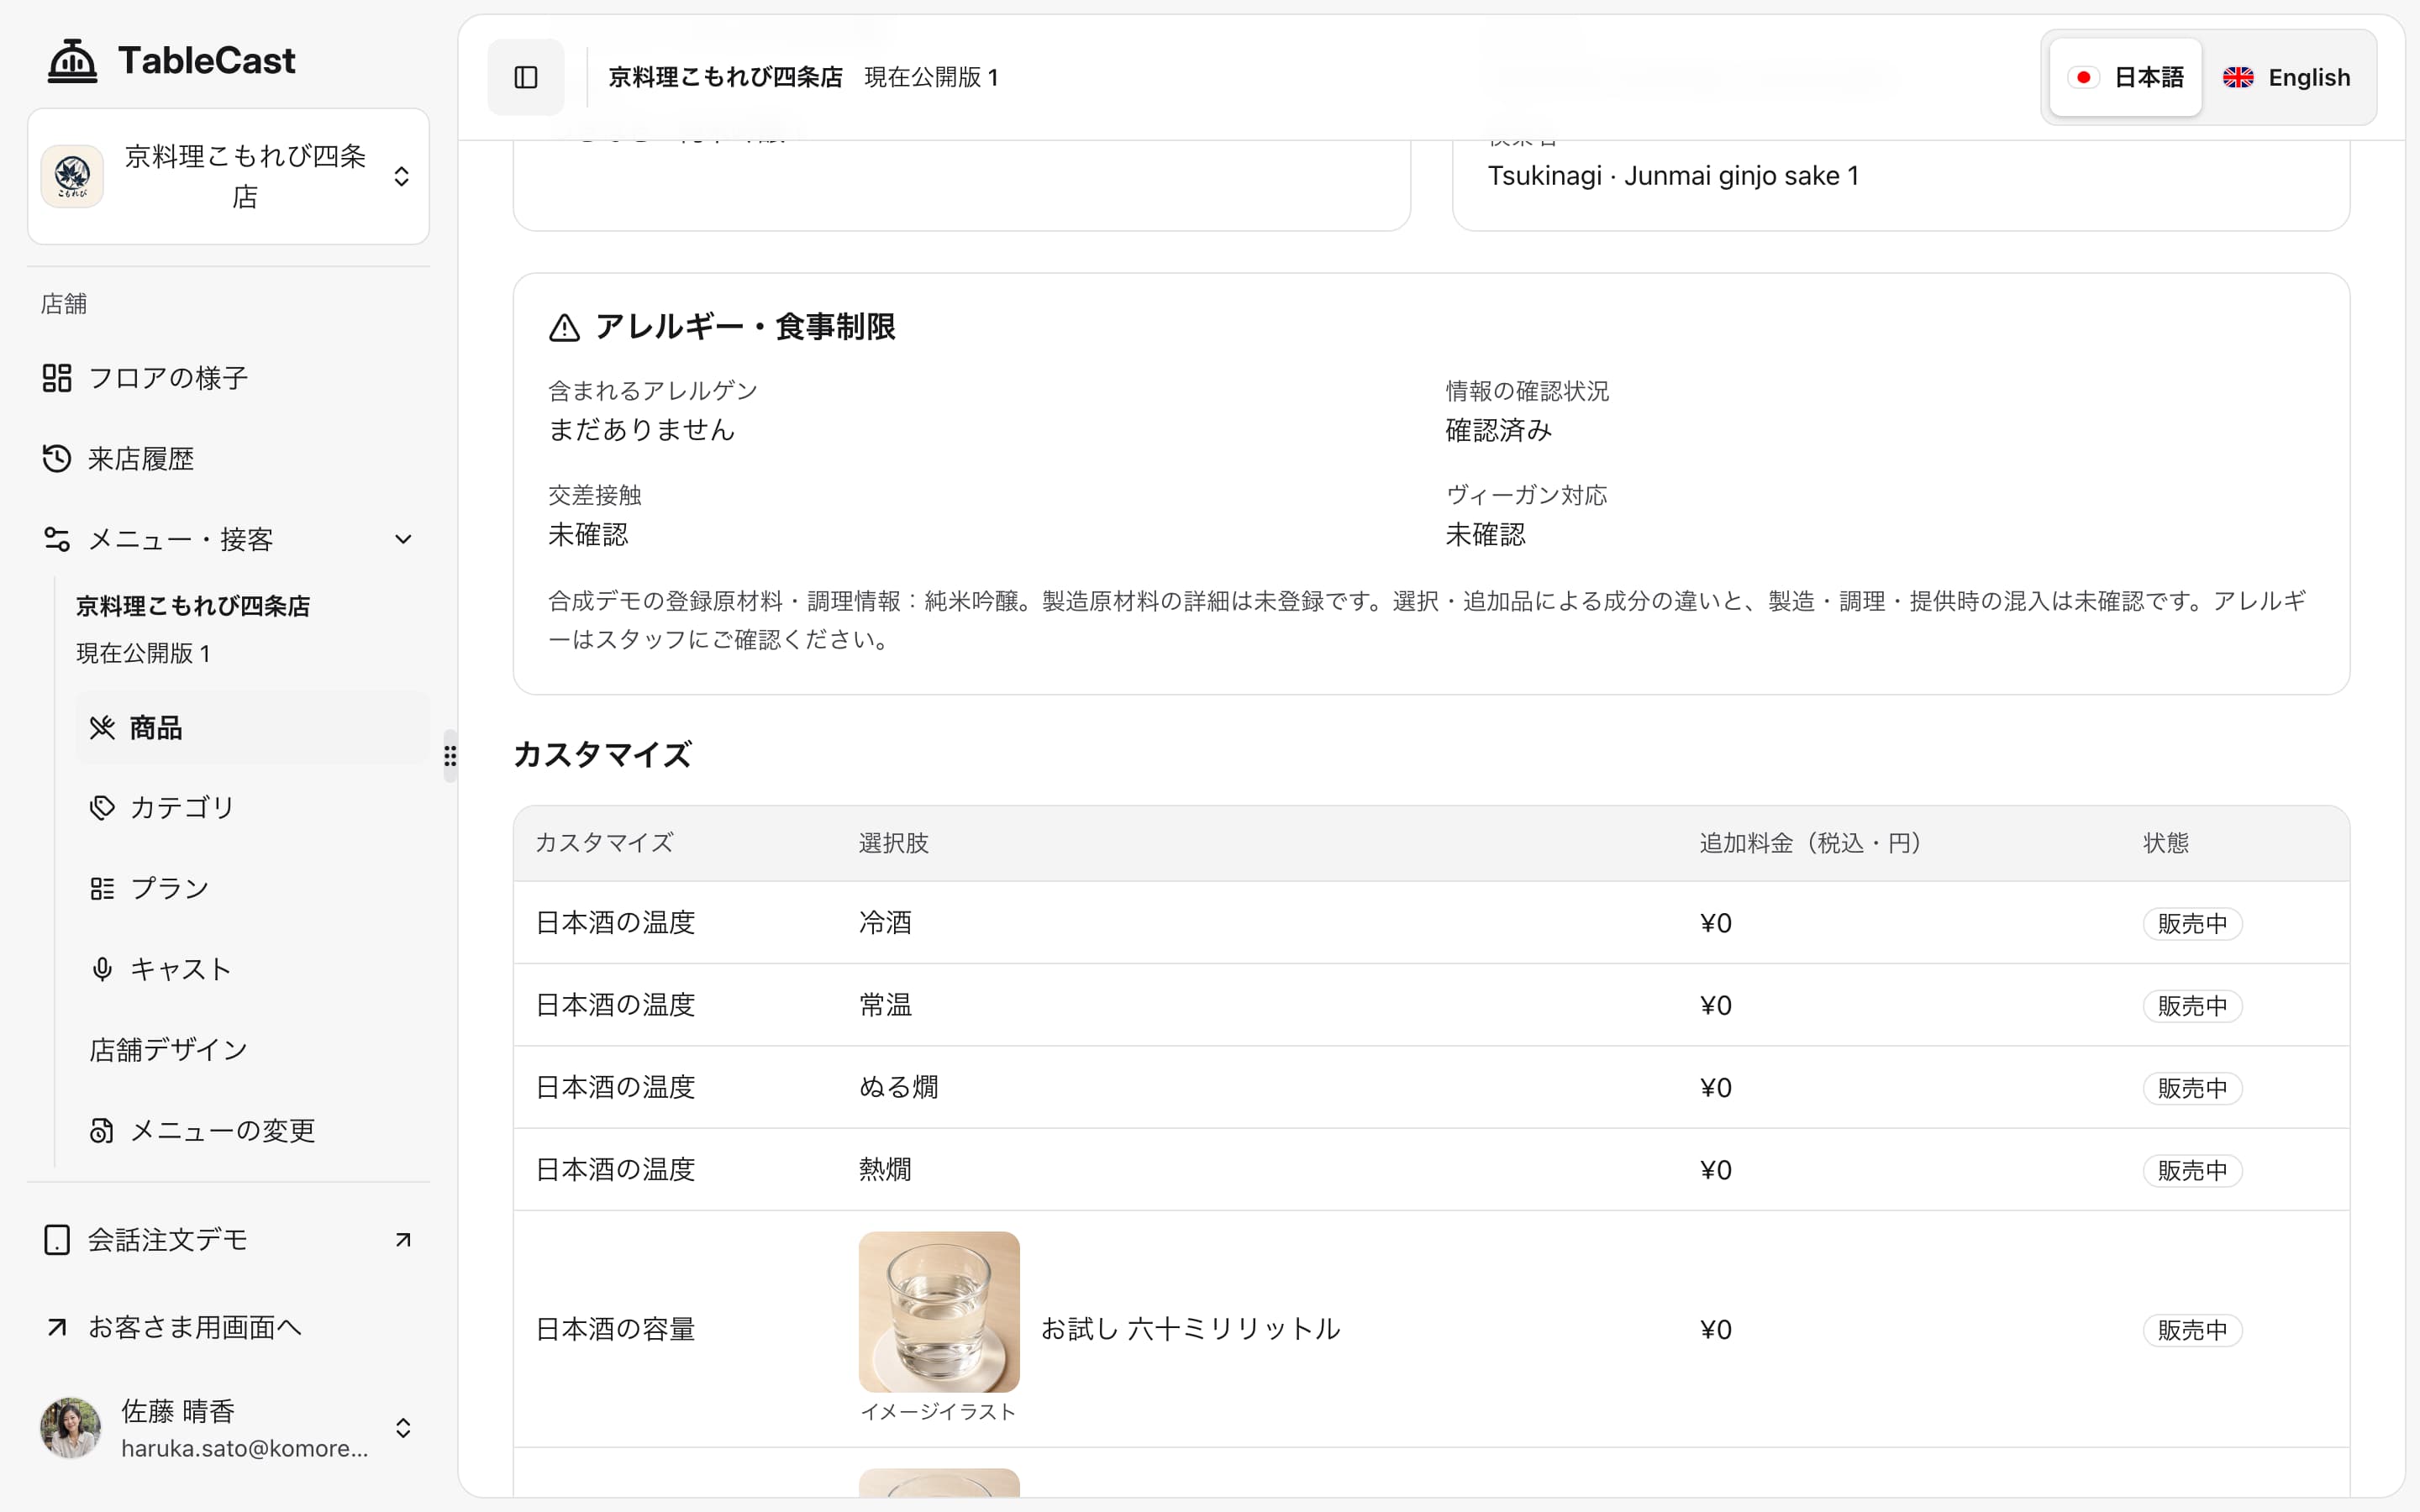
Task: Click the sidebar resize handle
Action: [450, 756]
